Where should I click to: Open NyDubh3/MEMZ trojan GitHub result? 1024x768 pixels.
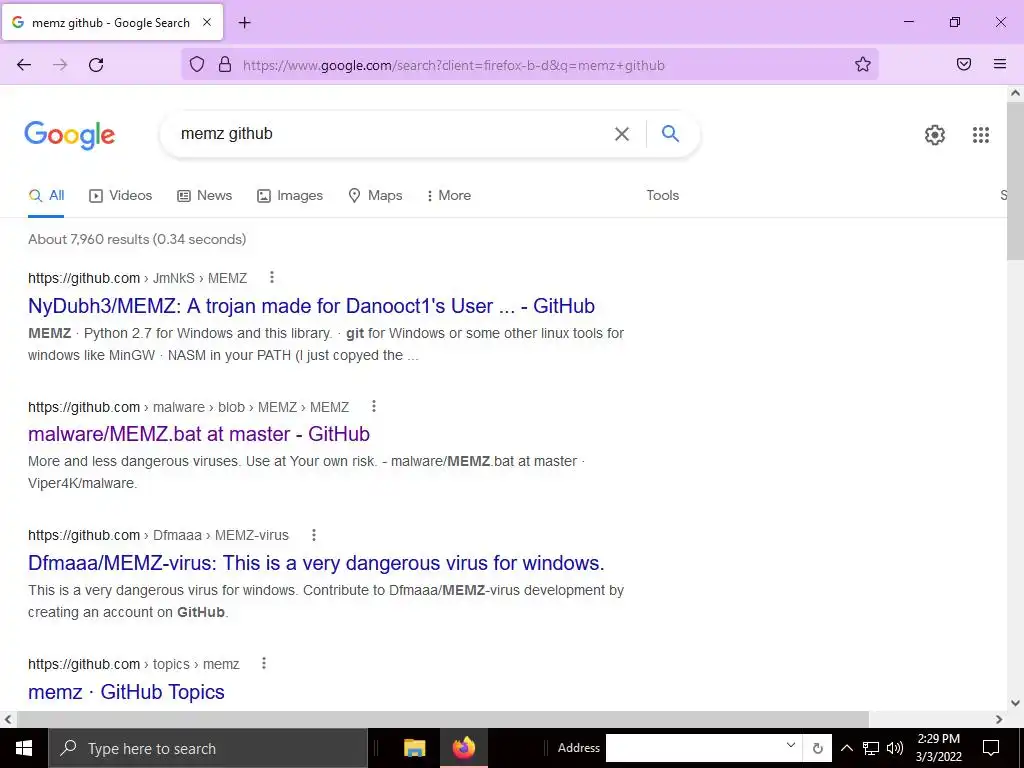tap(311, 306)
